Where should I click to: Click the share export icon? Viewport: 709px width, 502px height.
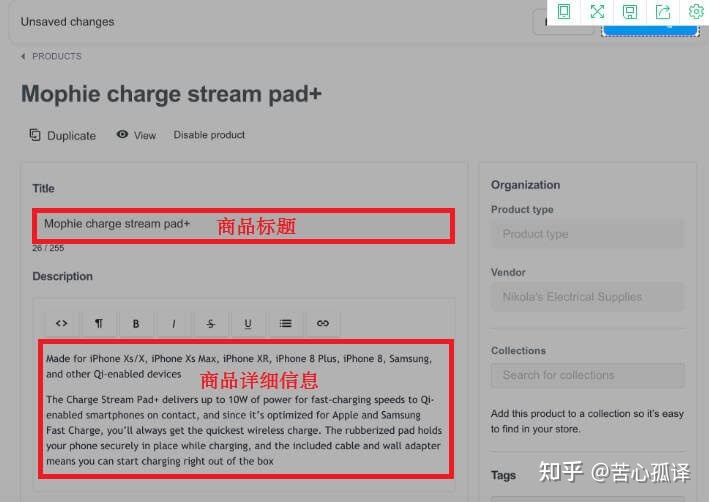(x=663, y=11)
